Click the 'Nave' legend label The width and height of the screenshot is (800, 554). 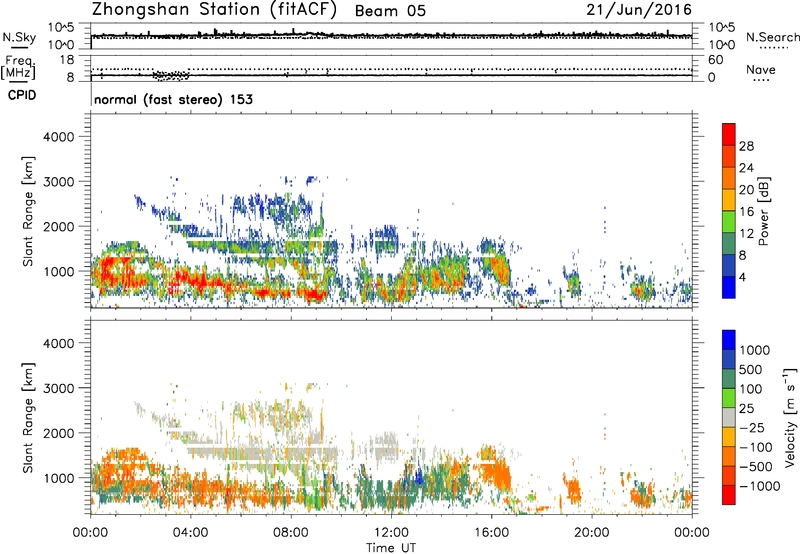pos(761,70)
